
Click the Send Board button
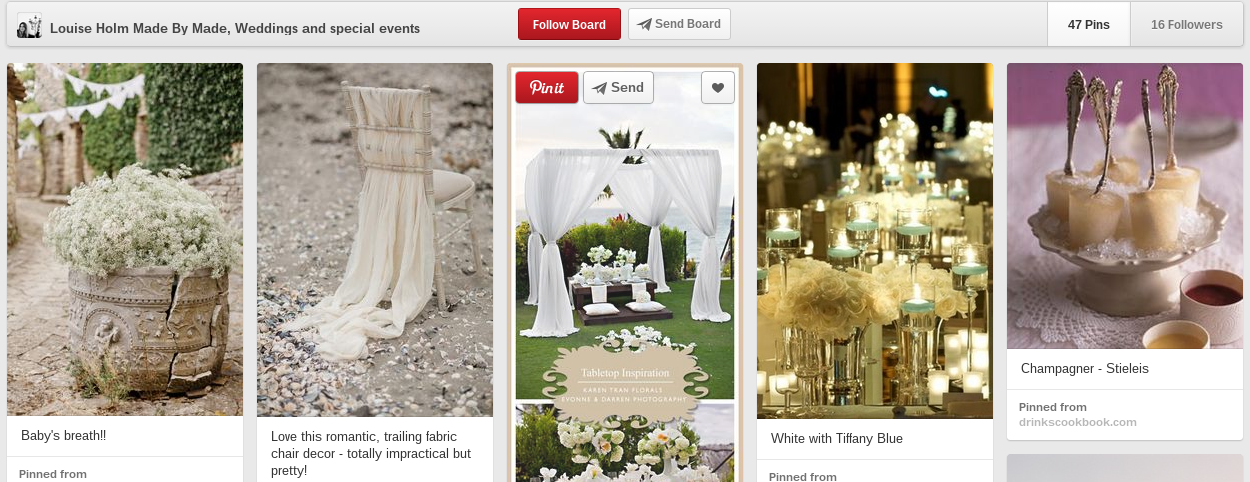[x=679, y=24]
